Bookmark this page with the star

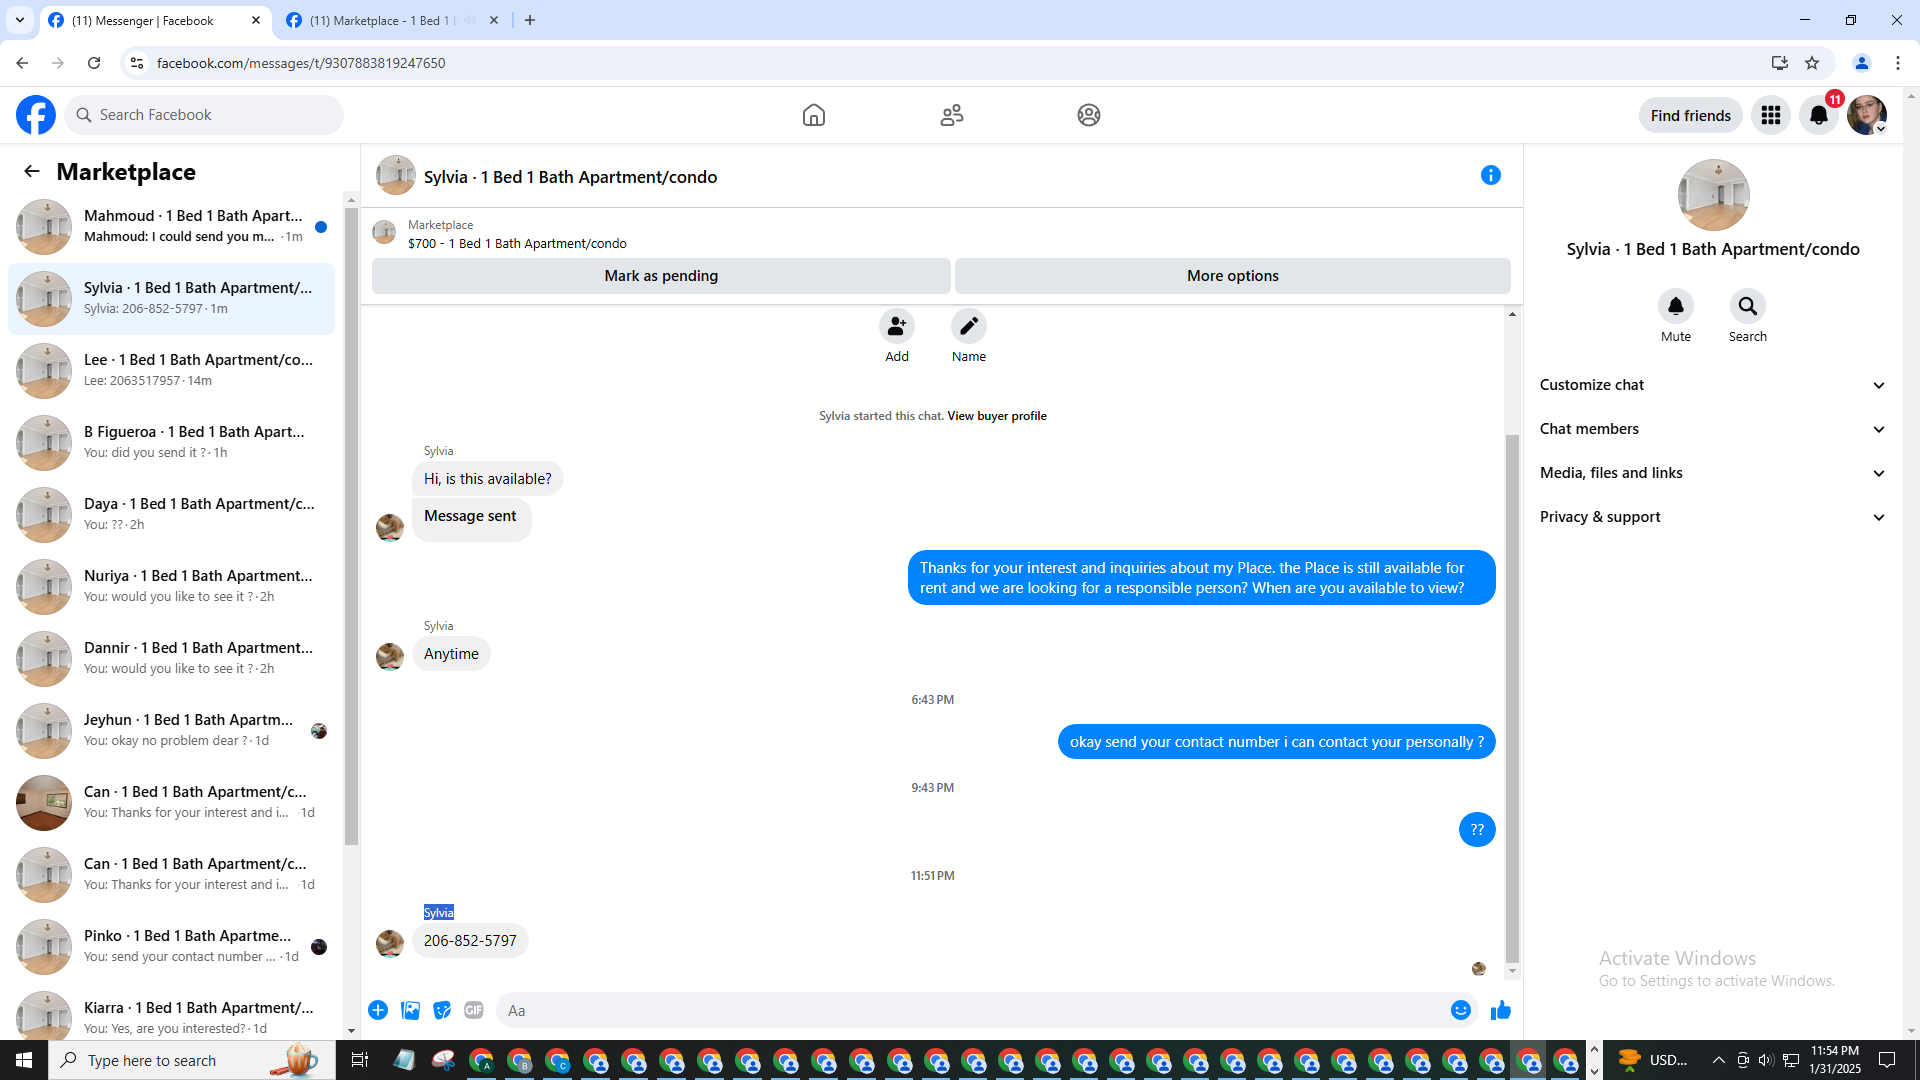click(1812, 63)
